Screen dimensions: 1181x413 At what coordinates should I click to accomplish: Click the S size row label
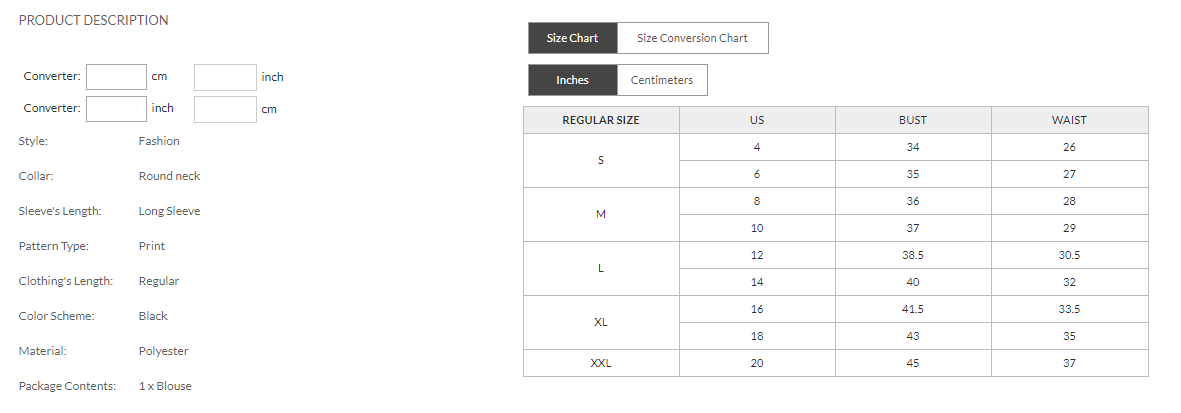click(601, 160)
